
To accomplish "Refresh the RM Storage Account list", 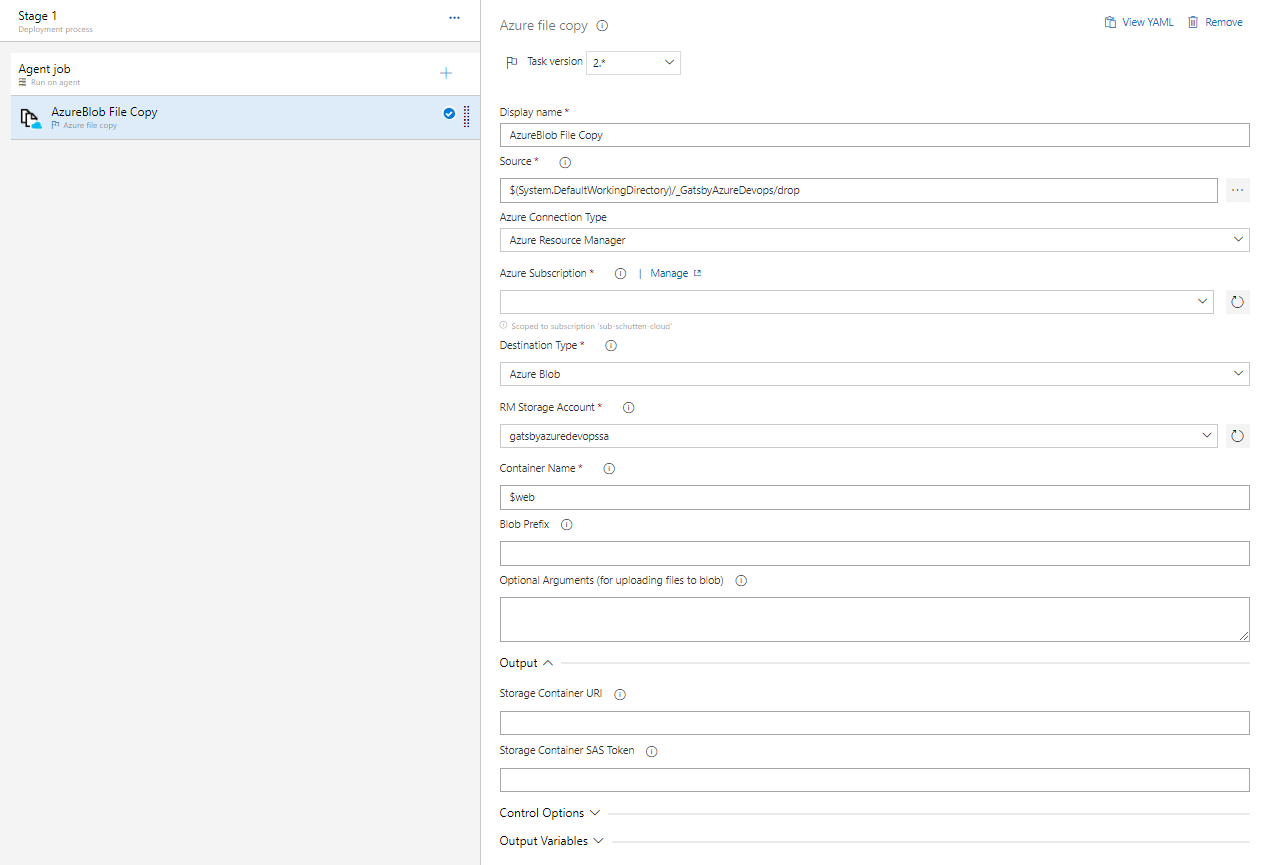I will (x=1237, y=436).
